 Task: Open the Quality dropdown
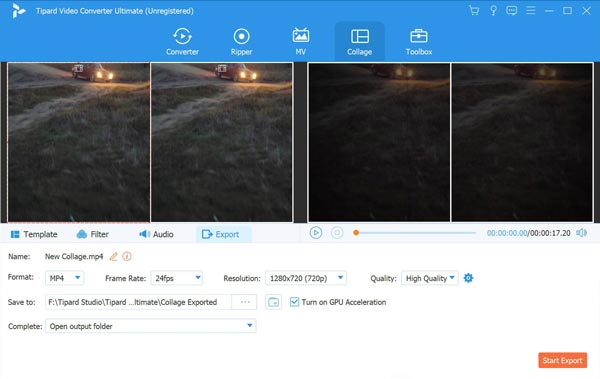coord(429,278)
